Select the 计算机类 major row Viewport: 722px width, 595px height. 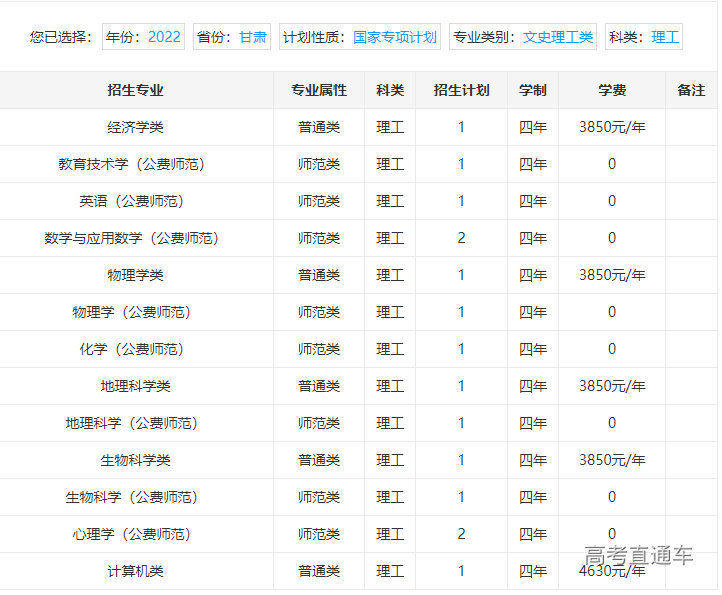point(136,571)
